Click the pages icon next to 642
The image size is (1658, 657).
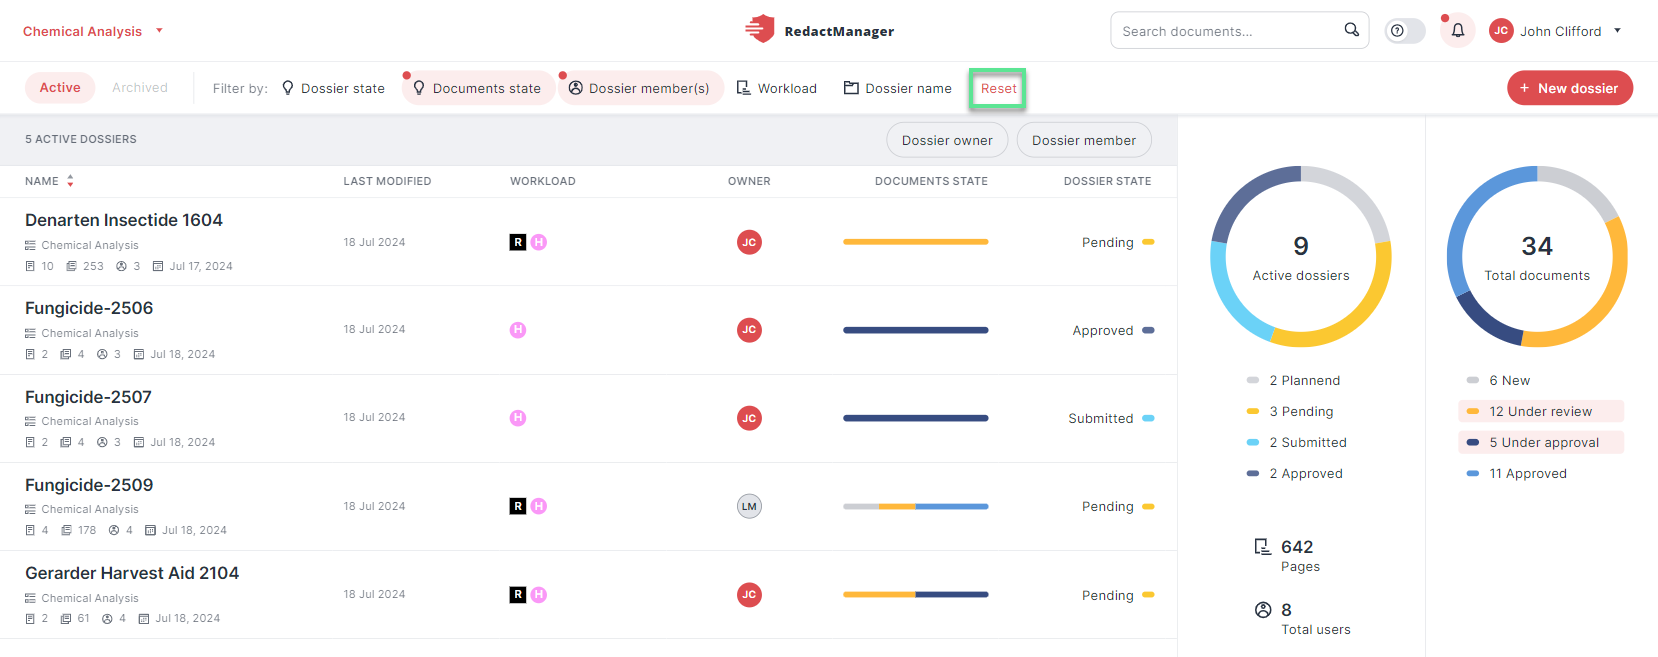(x=1262, y=547)
